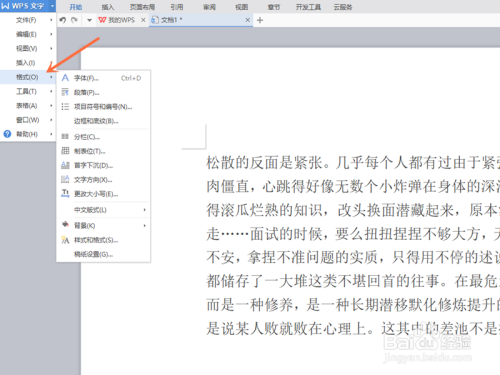
Task: Expand the 窗口(W) menu
Action: coord(28,120)
